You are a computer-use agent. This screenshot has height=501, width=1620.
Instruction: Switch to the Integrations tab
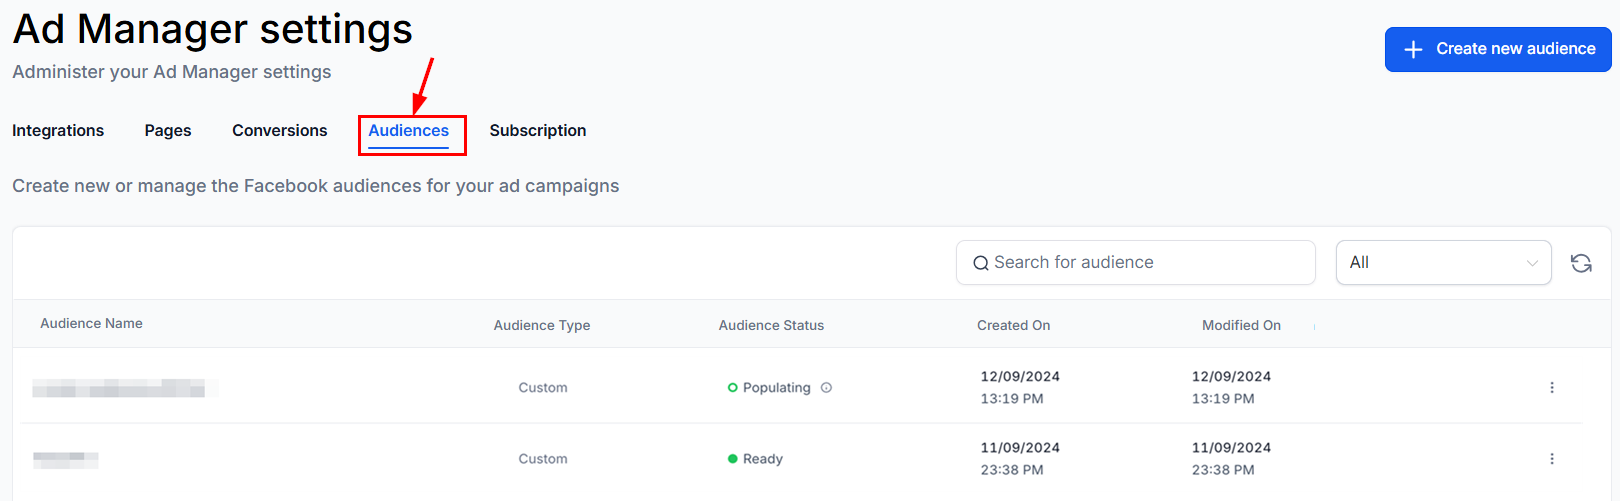click(58, 131)
